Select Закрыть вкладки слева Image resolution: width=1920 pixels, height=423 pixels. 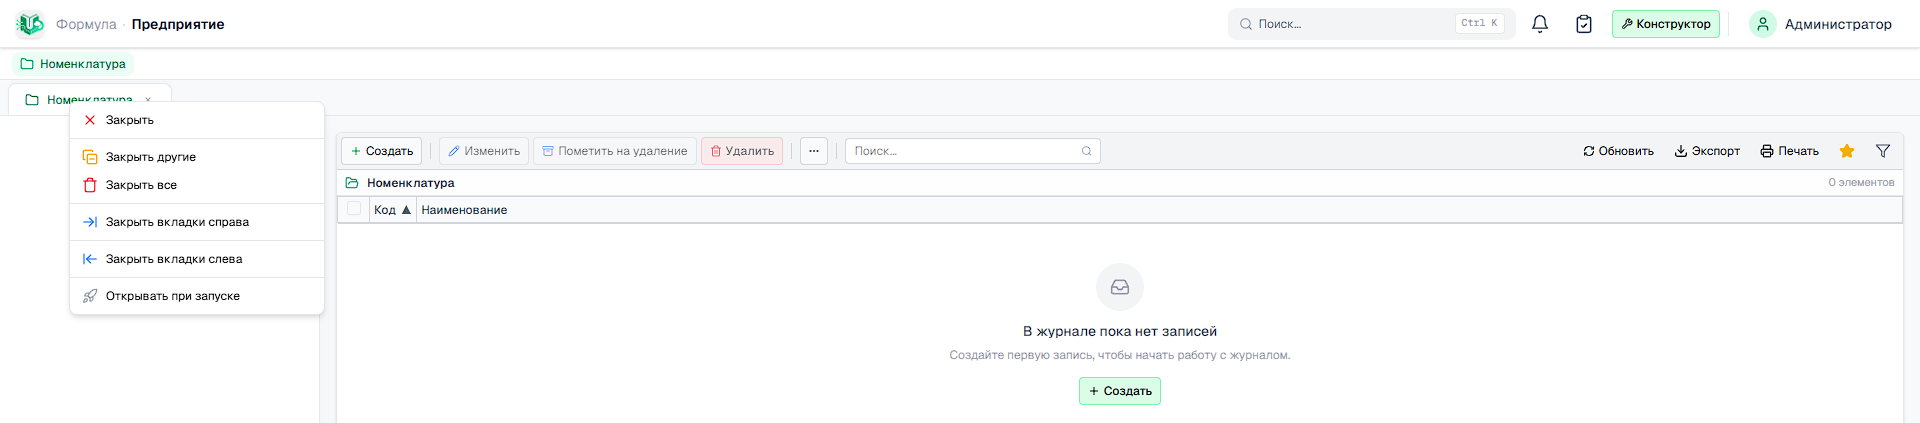point(197,259)
